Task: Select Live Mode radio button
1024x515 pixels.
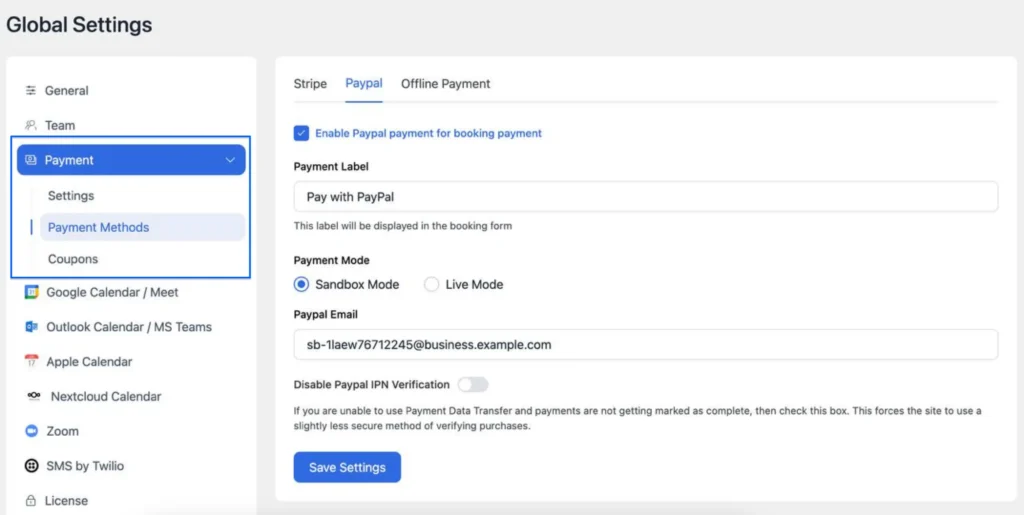Action: click(x=432, y=285)
